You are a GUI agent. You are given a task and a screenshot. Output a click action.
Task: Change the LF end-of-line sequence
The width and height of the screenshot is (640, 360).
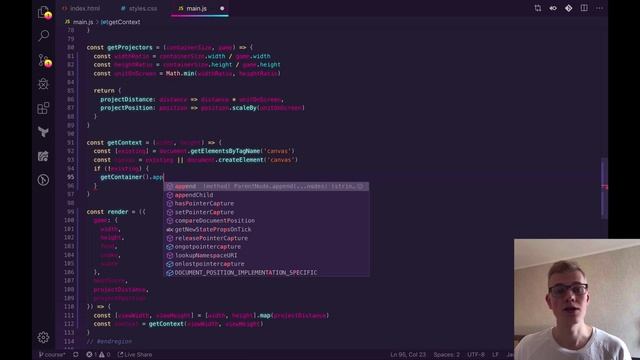[x=495, y=355]
